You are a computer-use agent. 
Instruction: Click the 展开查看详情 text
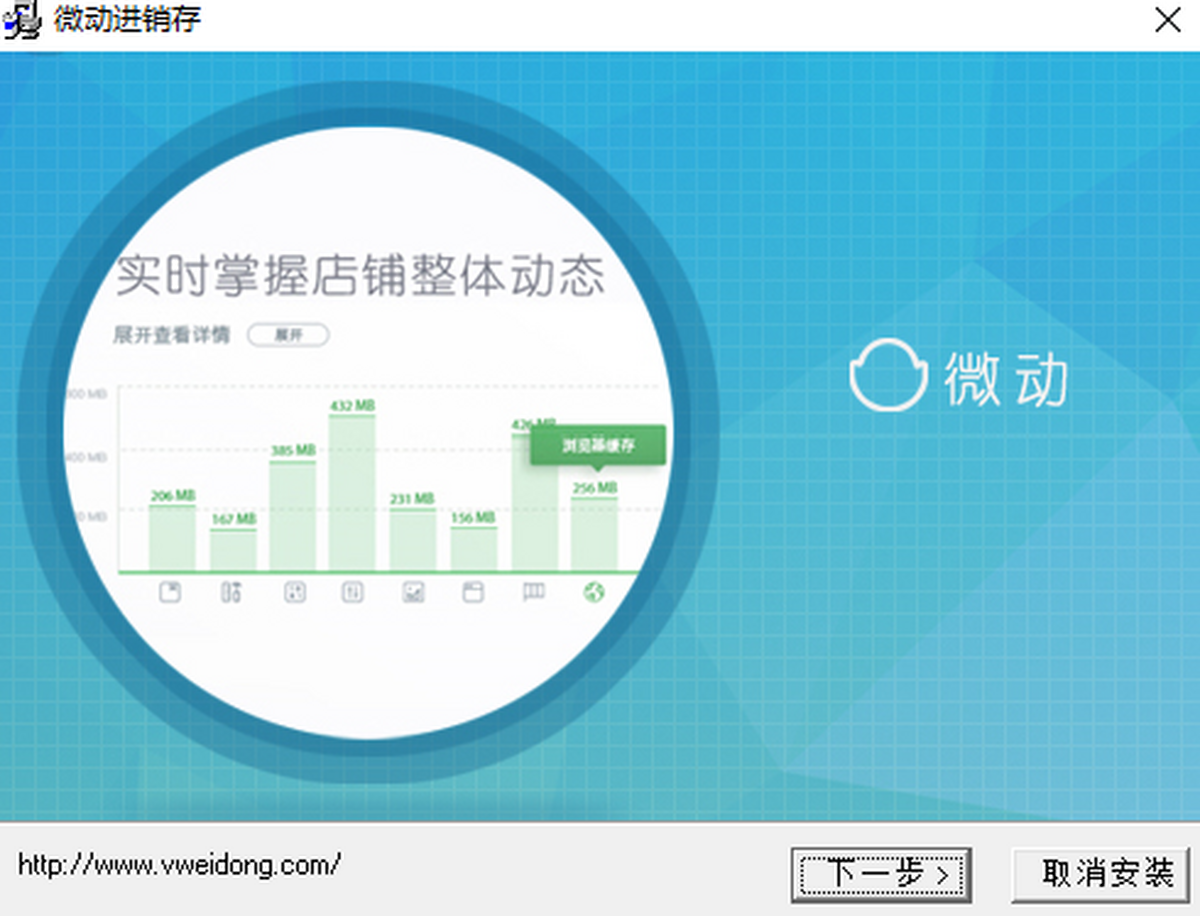pos(171,335)
